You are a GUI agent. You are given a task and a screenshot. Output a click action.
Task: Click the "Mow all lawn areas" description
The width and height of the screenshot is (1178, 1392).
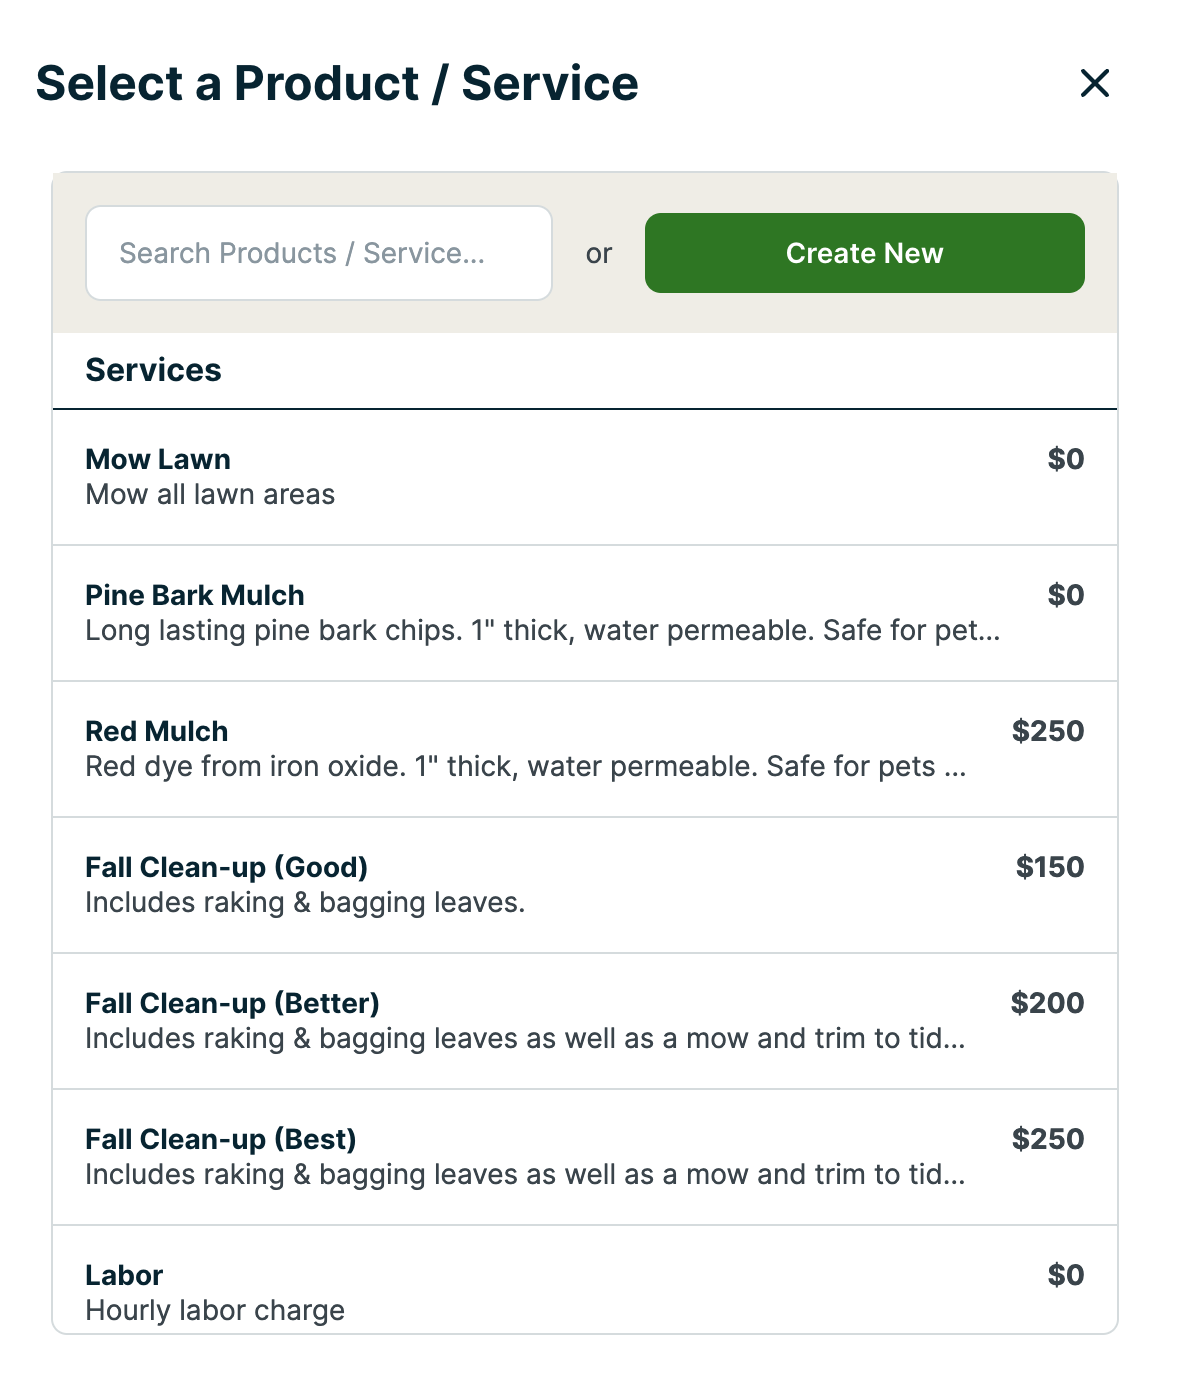point(210,495)
